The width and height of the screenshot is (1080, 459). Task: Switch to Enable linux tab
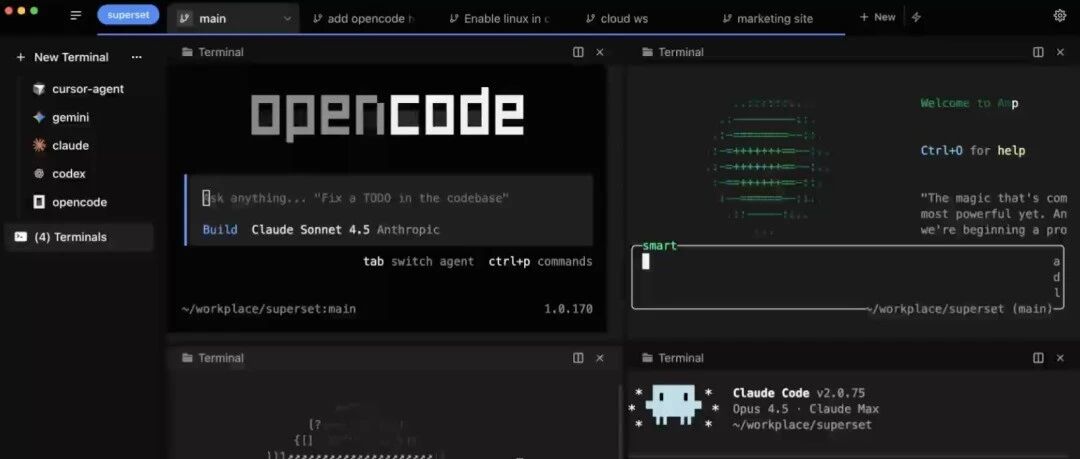point(500,19)
